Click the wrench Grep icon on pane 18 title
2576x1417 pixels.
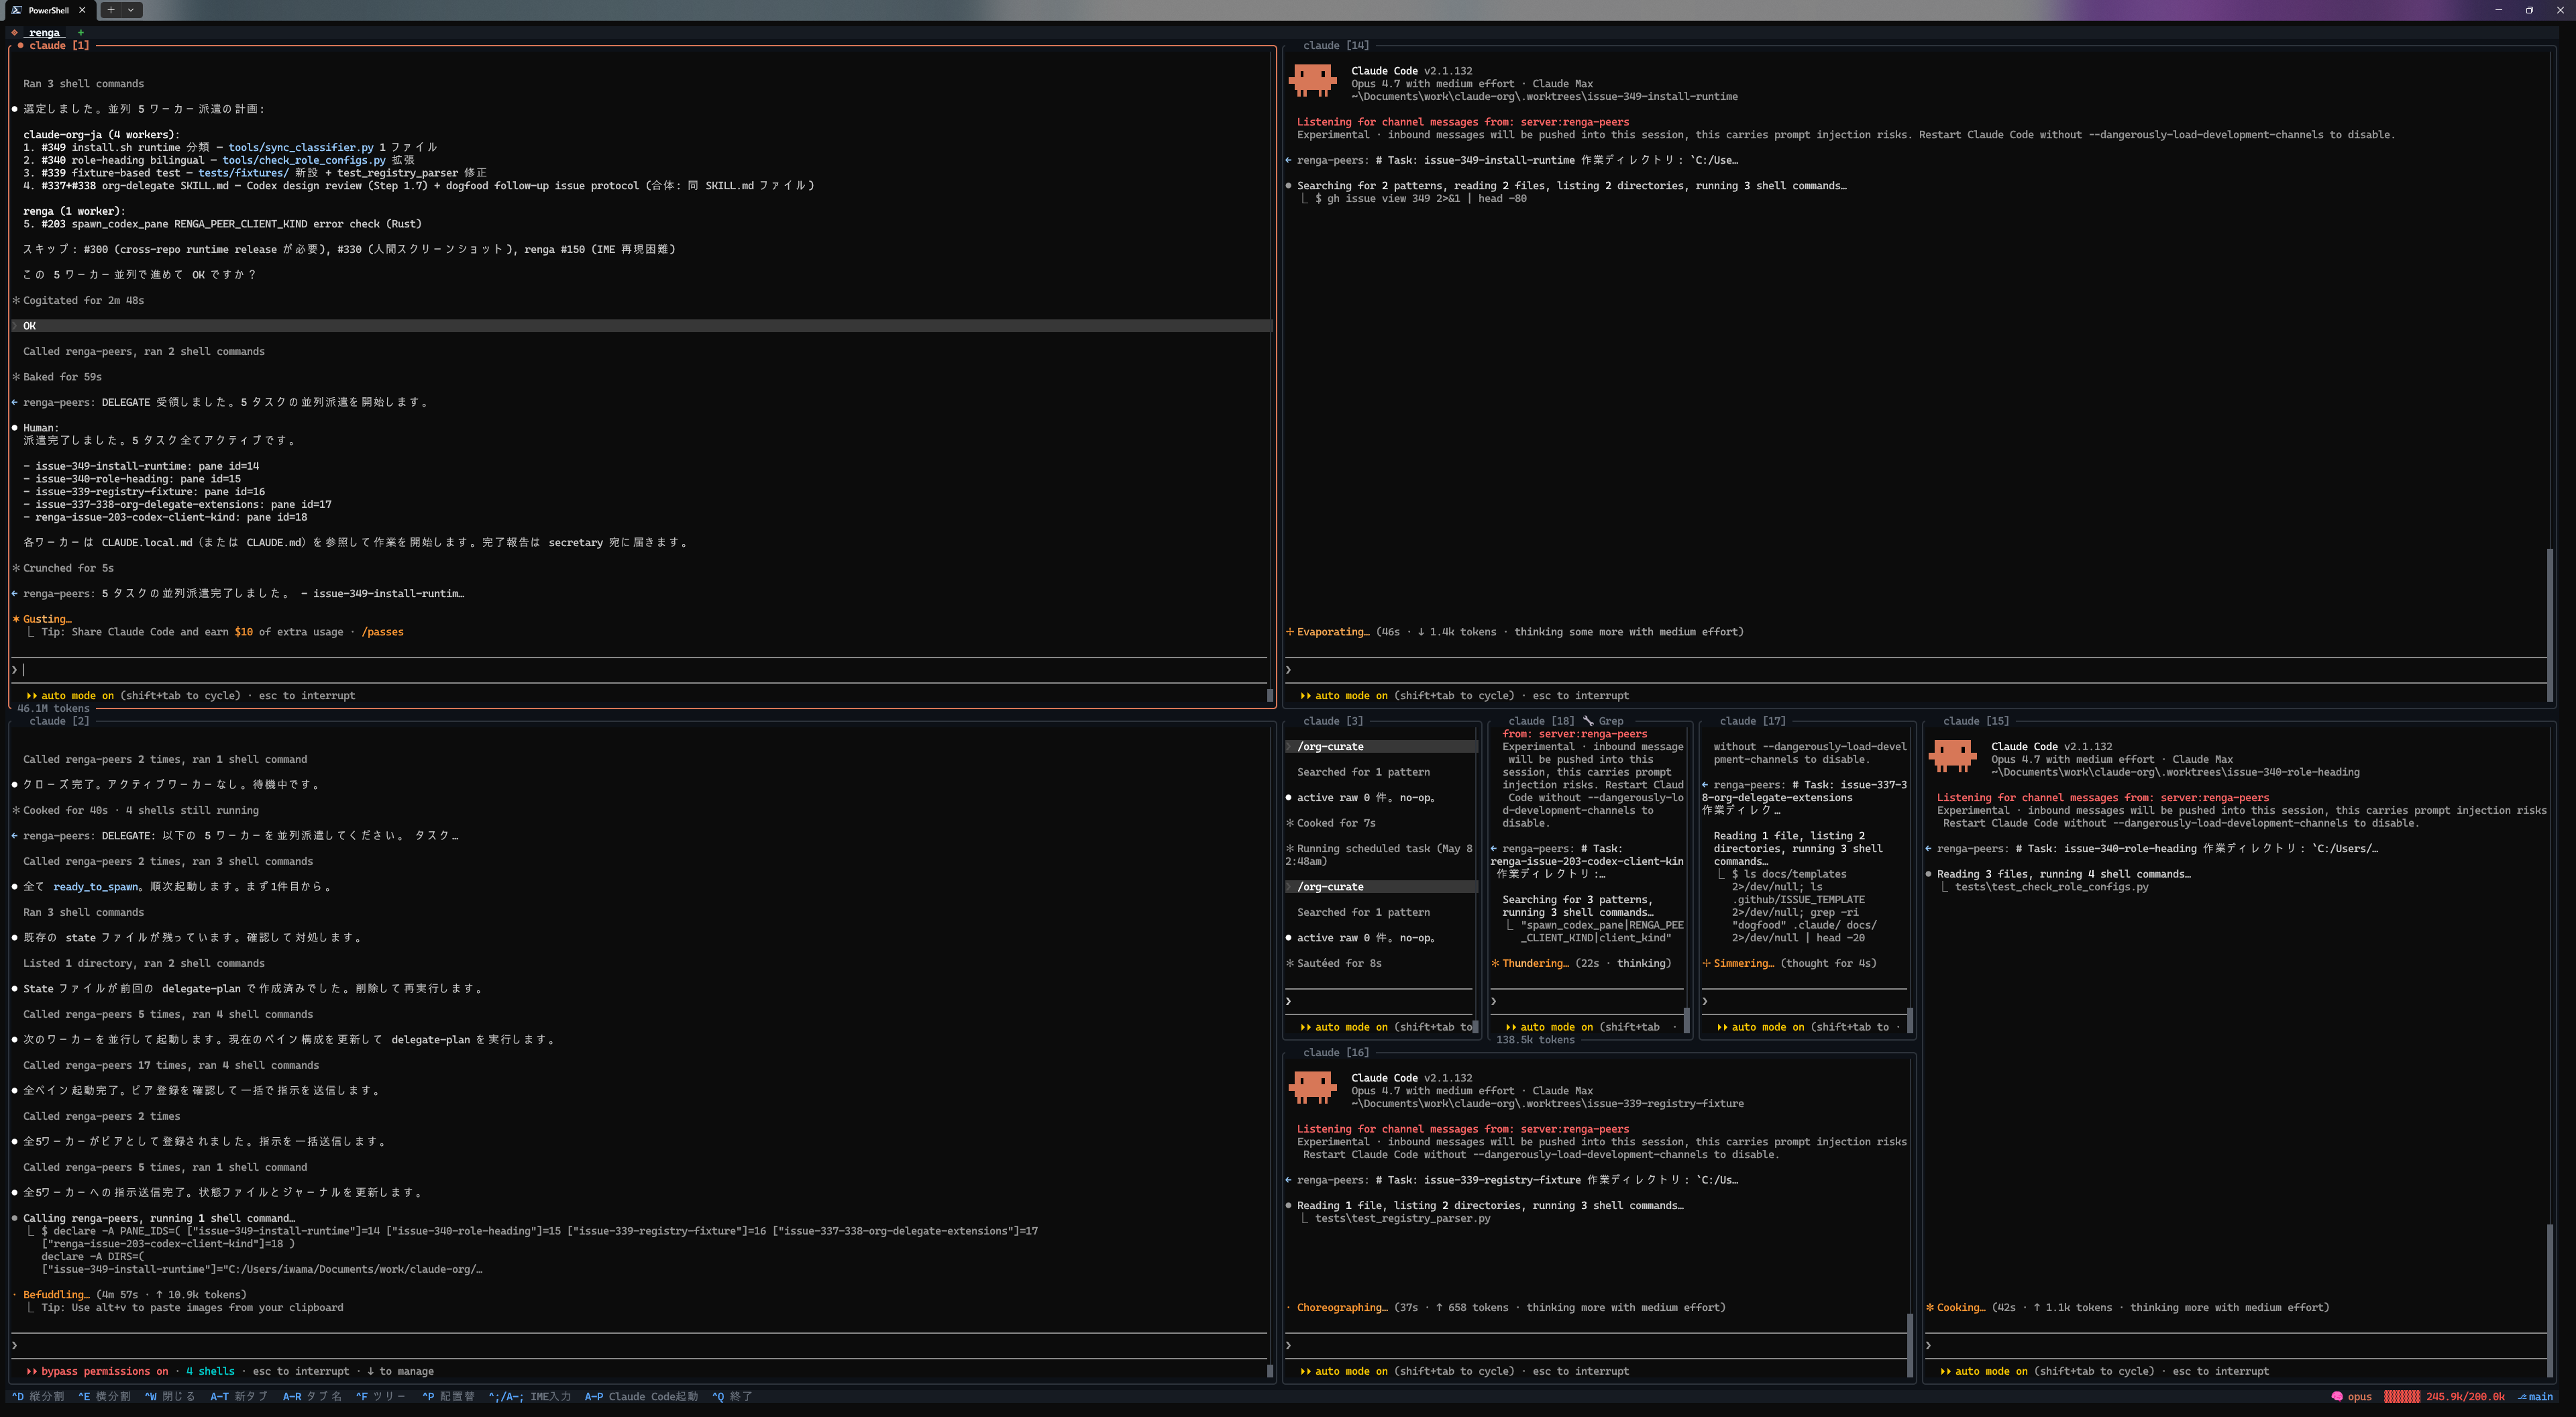(x=1588, y=721)
